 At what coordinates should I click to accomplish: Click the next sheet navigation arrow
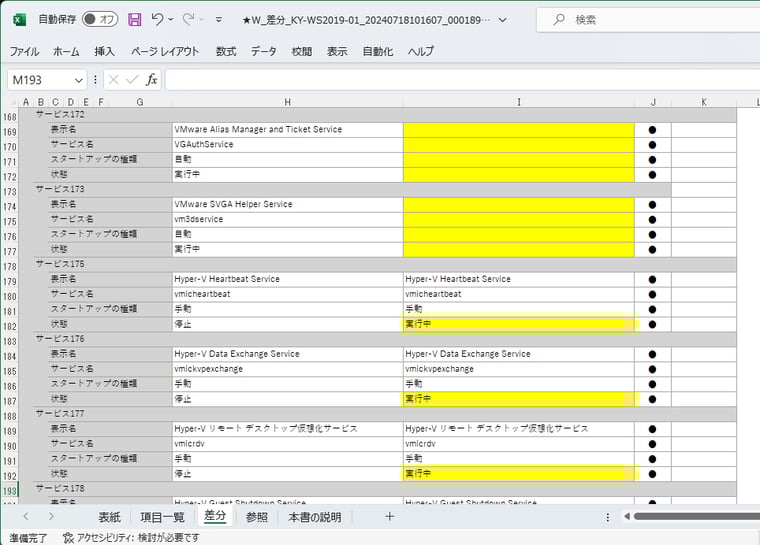point(51,517)
